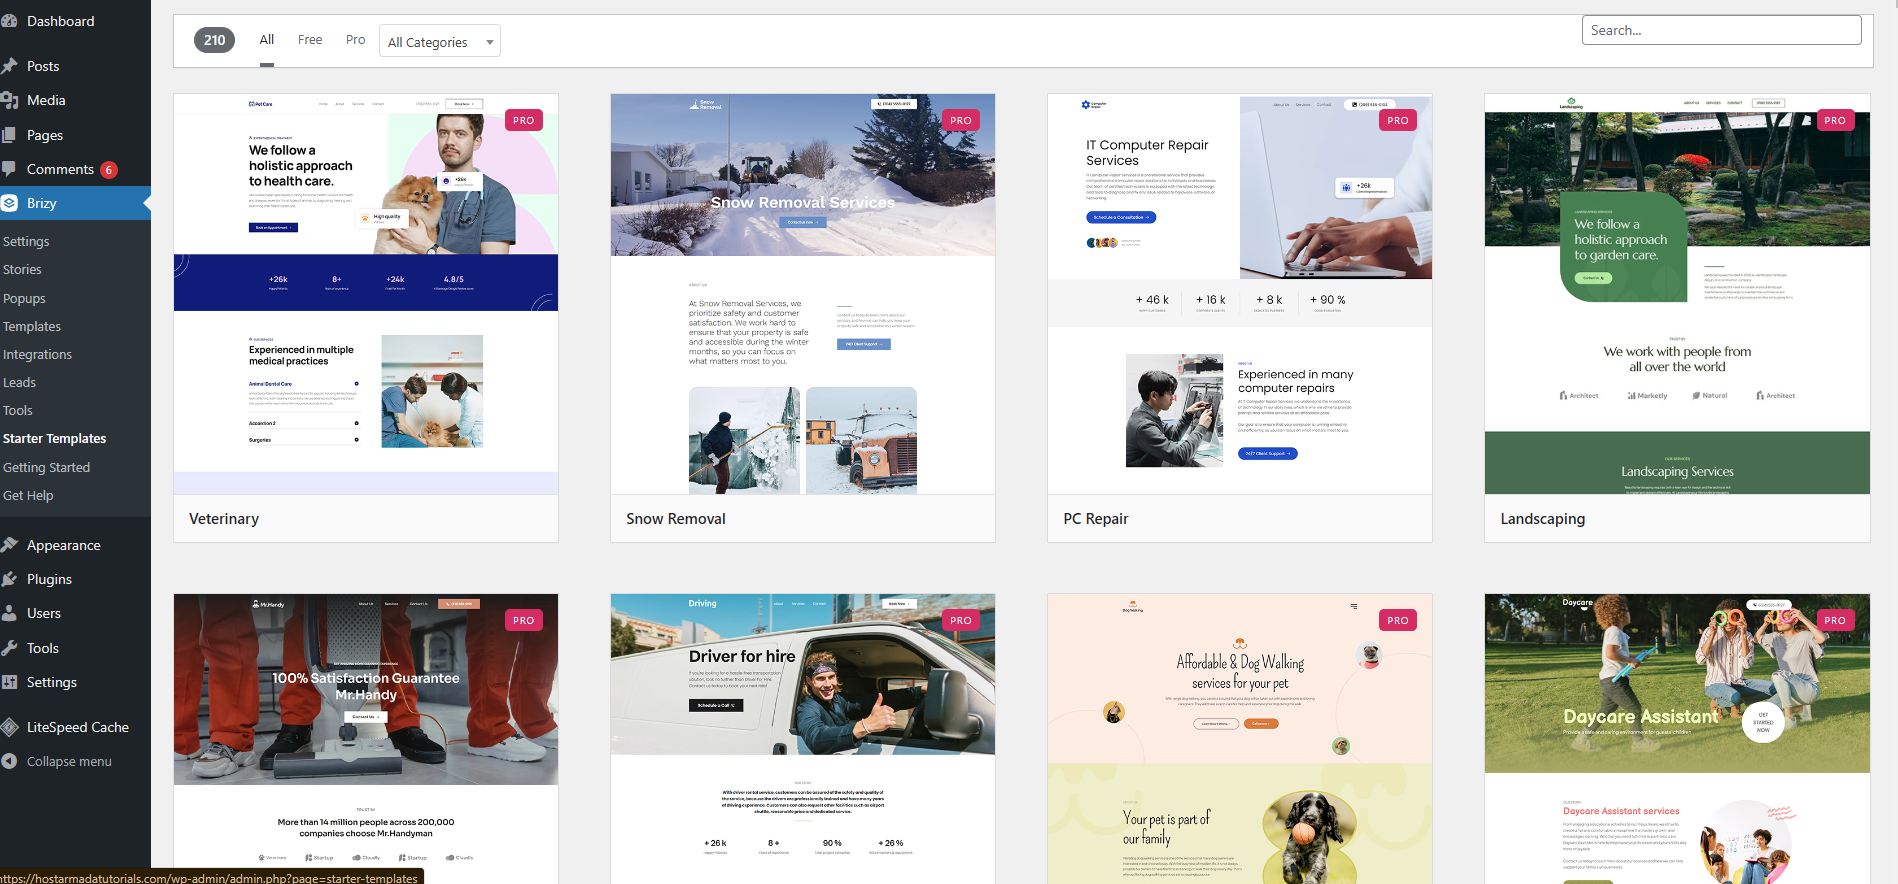Click the Plugins plug icon
Screen dimensions: 1898x884
pyautogui.click(x=9, y=579)
